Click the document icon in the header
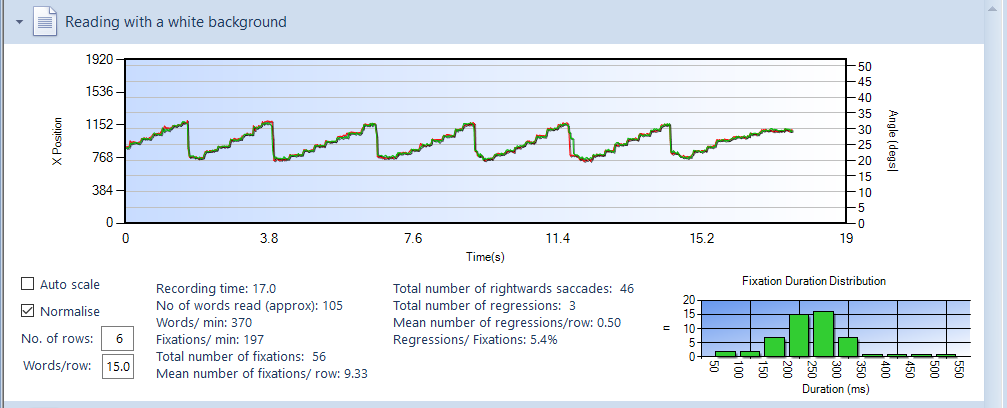The width and height of the screenshot is (1007, 408). click(x=46, y=21)
